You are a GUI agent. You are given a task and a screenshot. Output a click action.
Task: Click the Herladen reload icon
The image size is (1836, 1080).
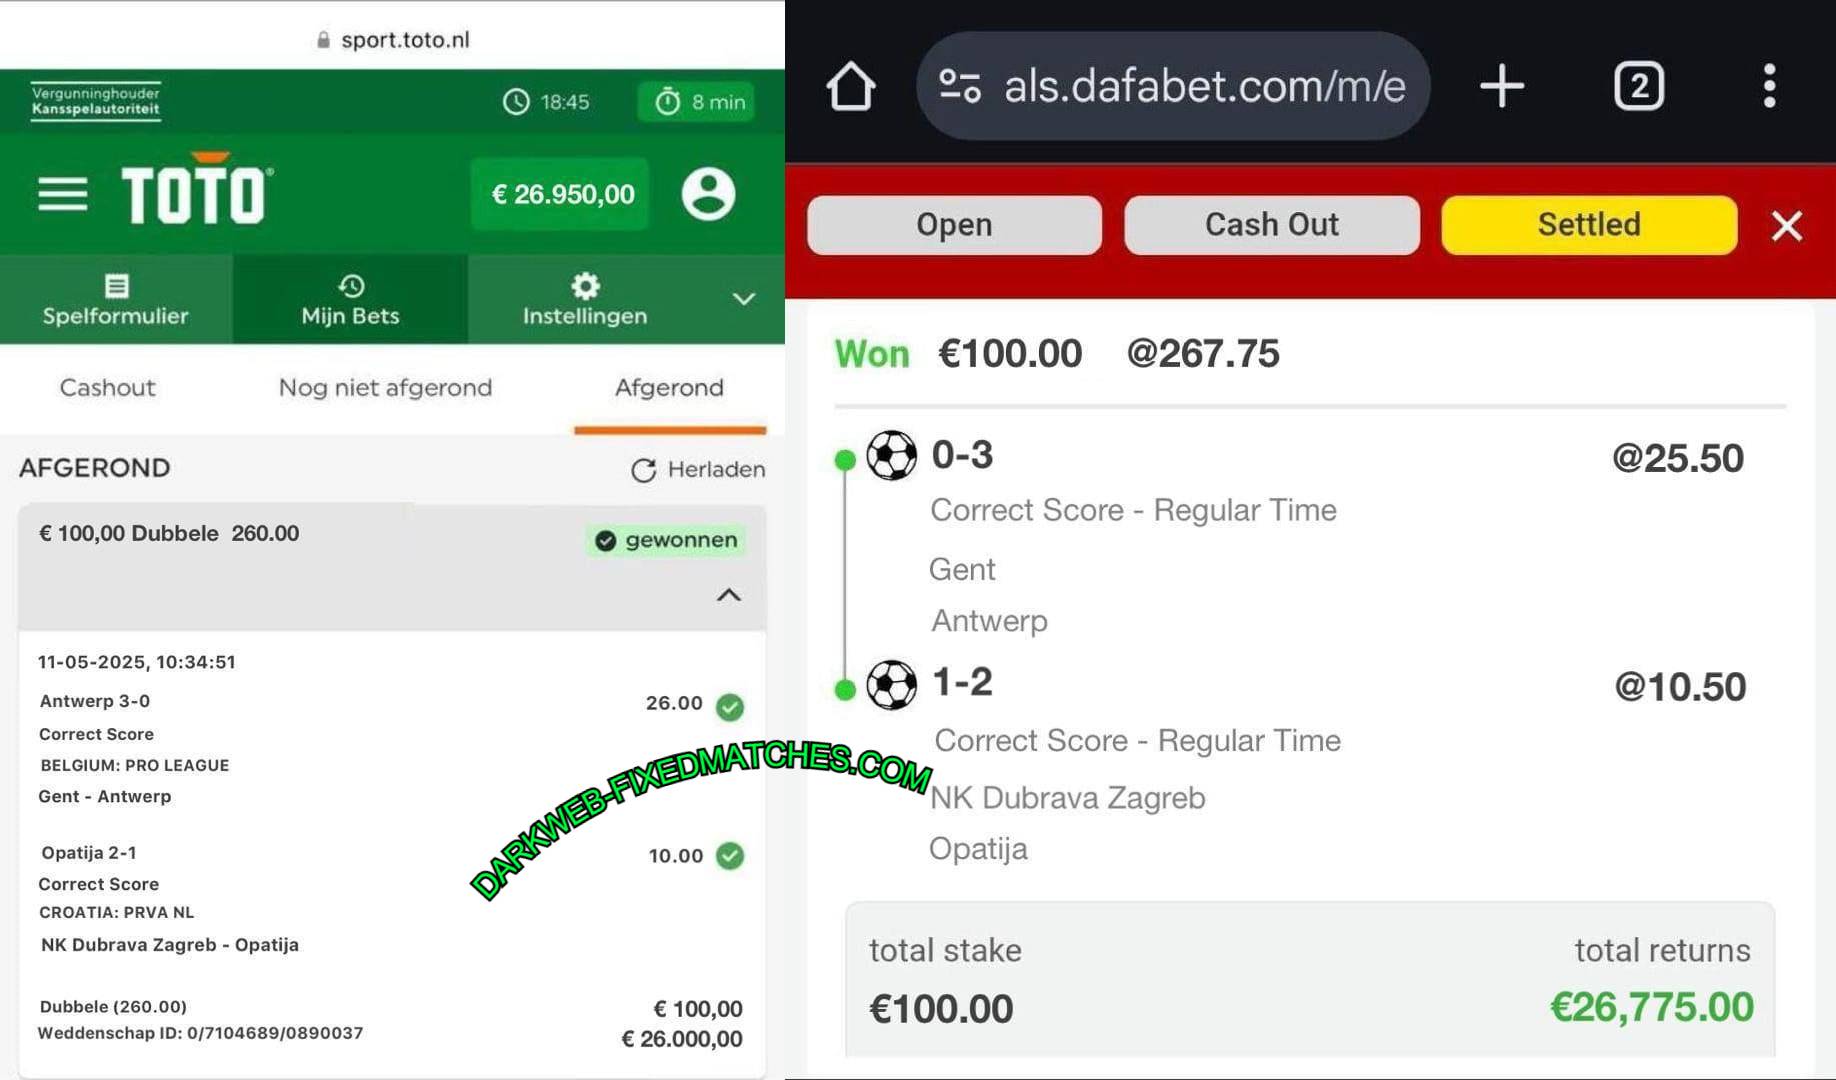[643, 470]
